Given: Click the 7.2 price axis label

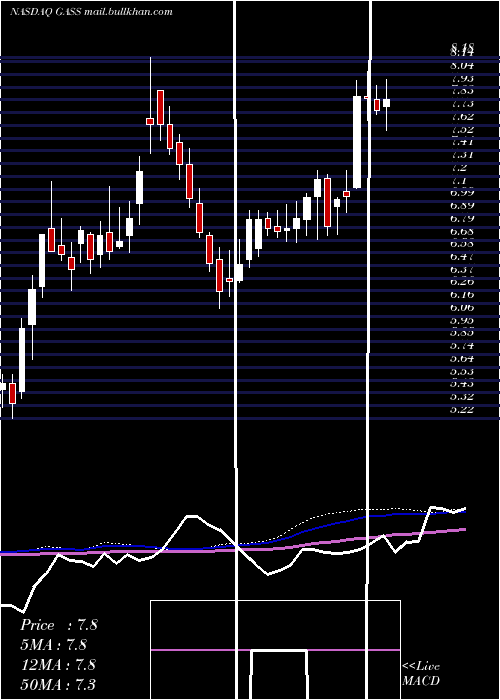Looking at the screenshot, I should click(459, 168).
